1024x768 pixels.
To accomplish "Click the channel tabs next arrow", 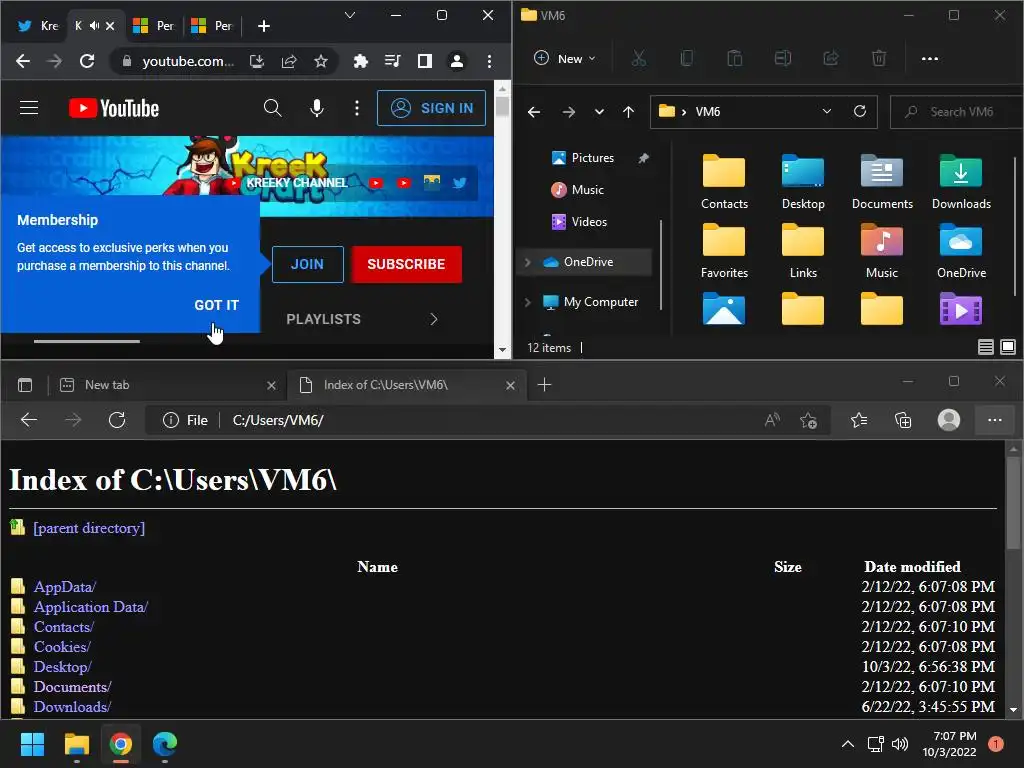I will (x=434, y=319).
